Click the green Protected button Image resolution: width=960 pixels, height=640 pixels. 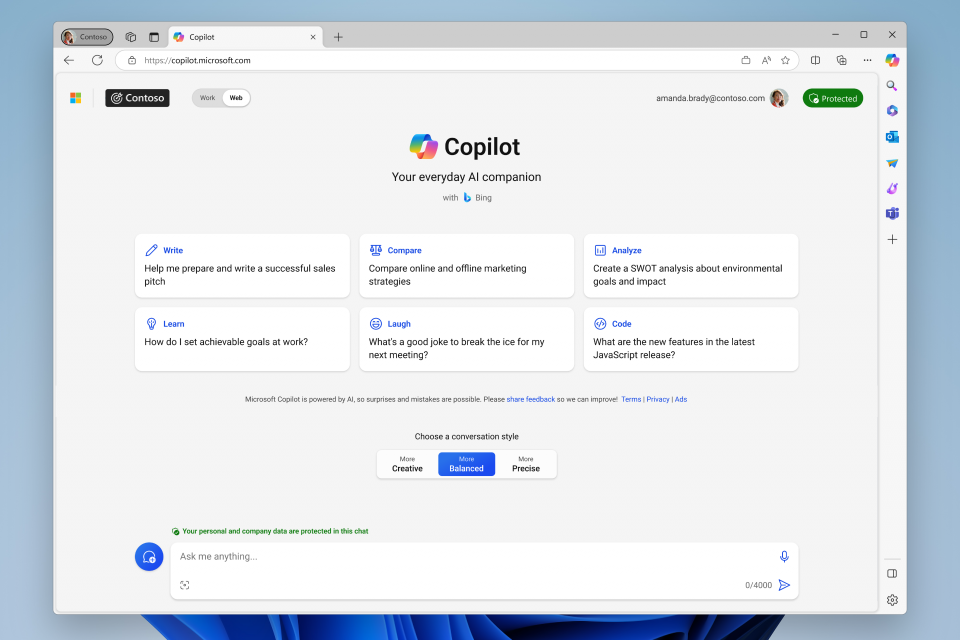point(832,98)
